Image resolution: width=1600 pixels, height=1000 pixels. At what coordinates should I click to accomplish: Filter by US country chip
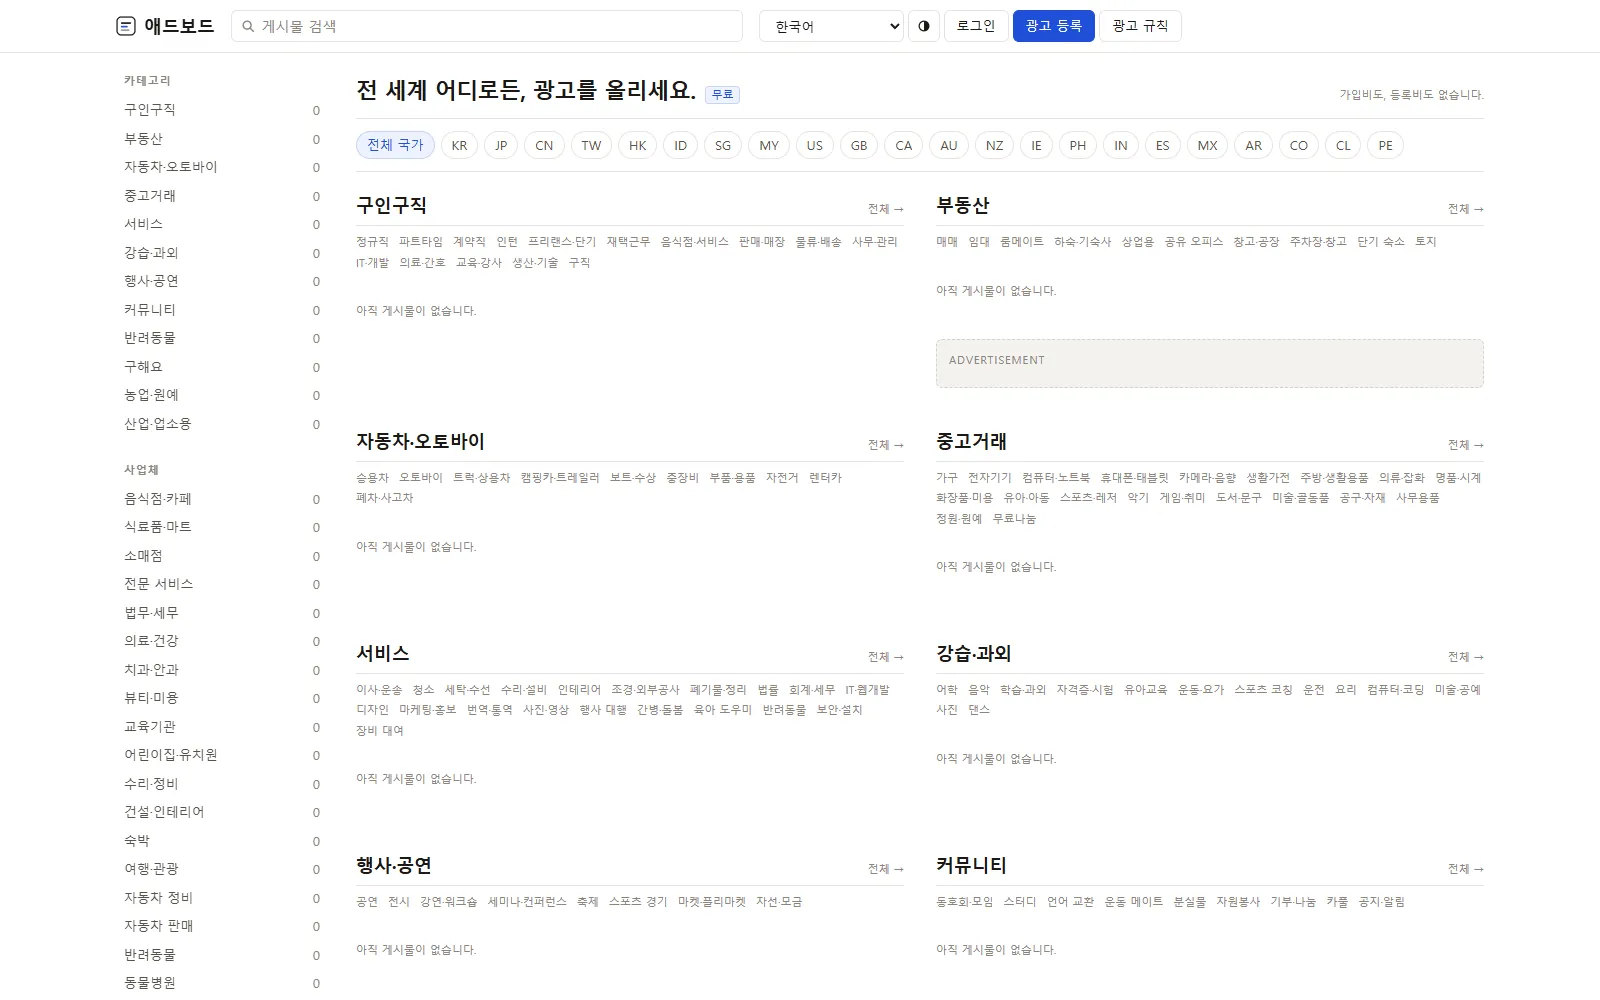click(x=815, y=145)
